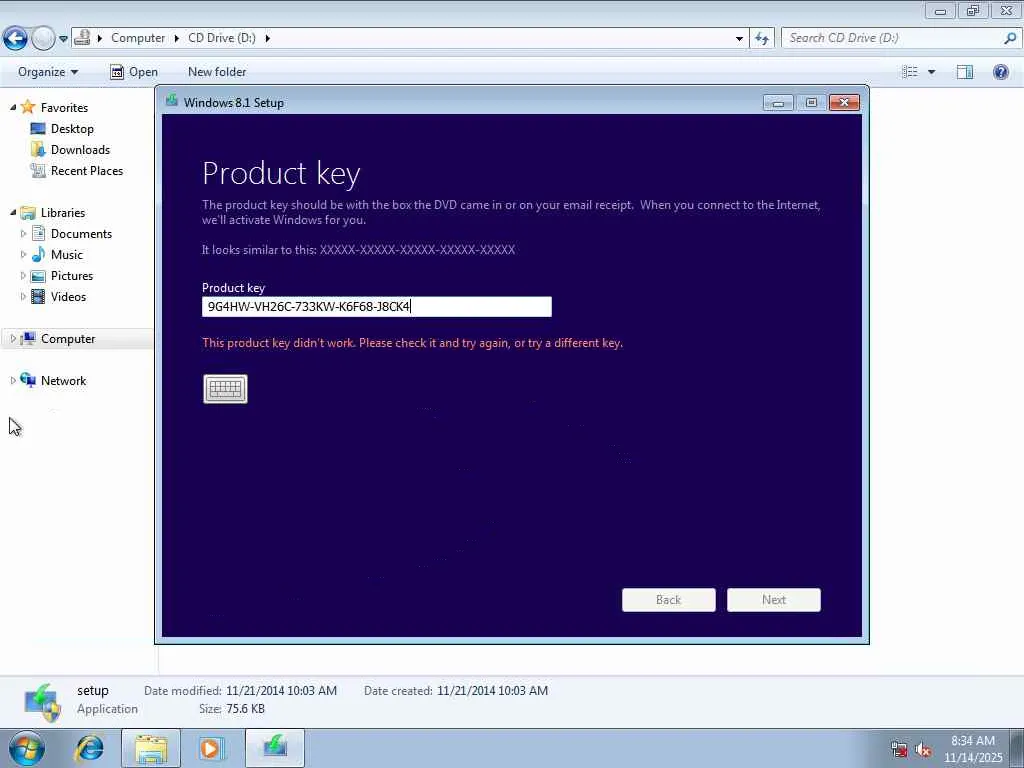Image resolution: width=1024 pixels, height=768 pixels.
Task: Open the on-screen keyboard in Setup
Action: tap(225, 389)
